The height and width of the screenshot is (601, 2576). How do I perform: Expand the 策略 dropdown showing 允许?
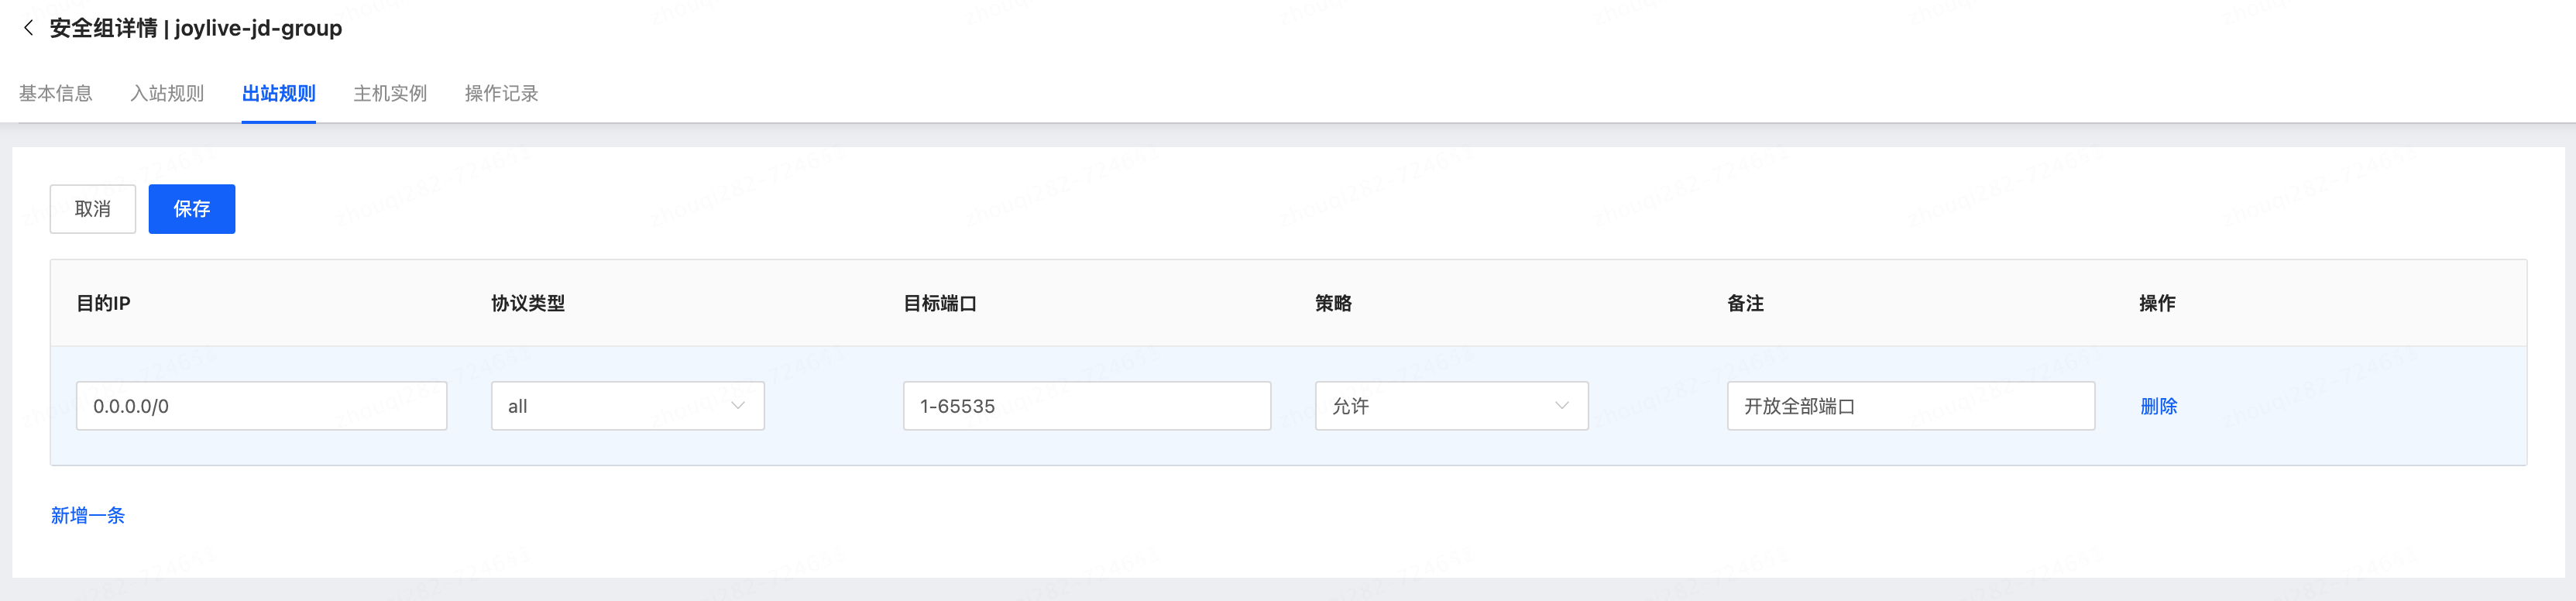pyautogui.click(x=1451, y=406)
